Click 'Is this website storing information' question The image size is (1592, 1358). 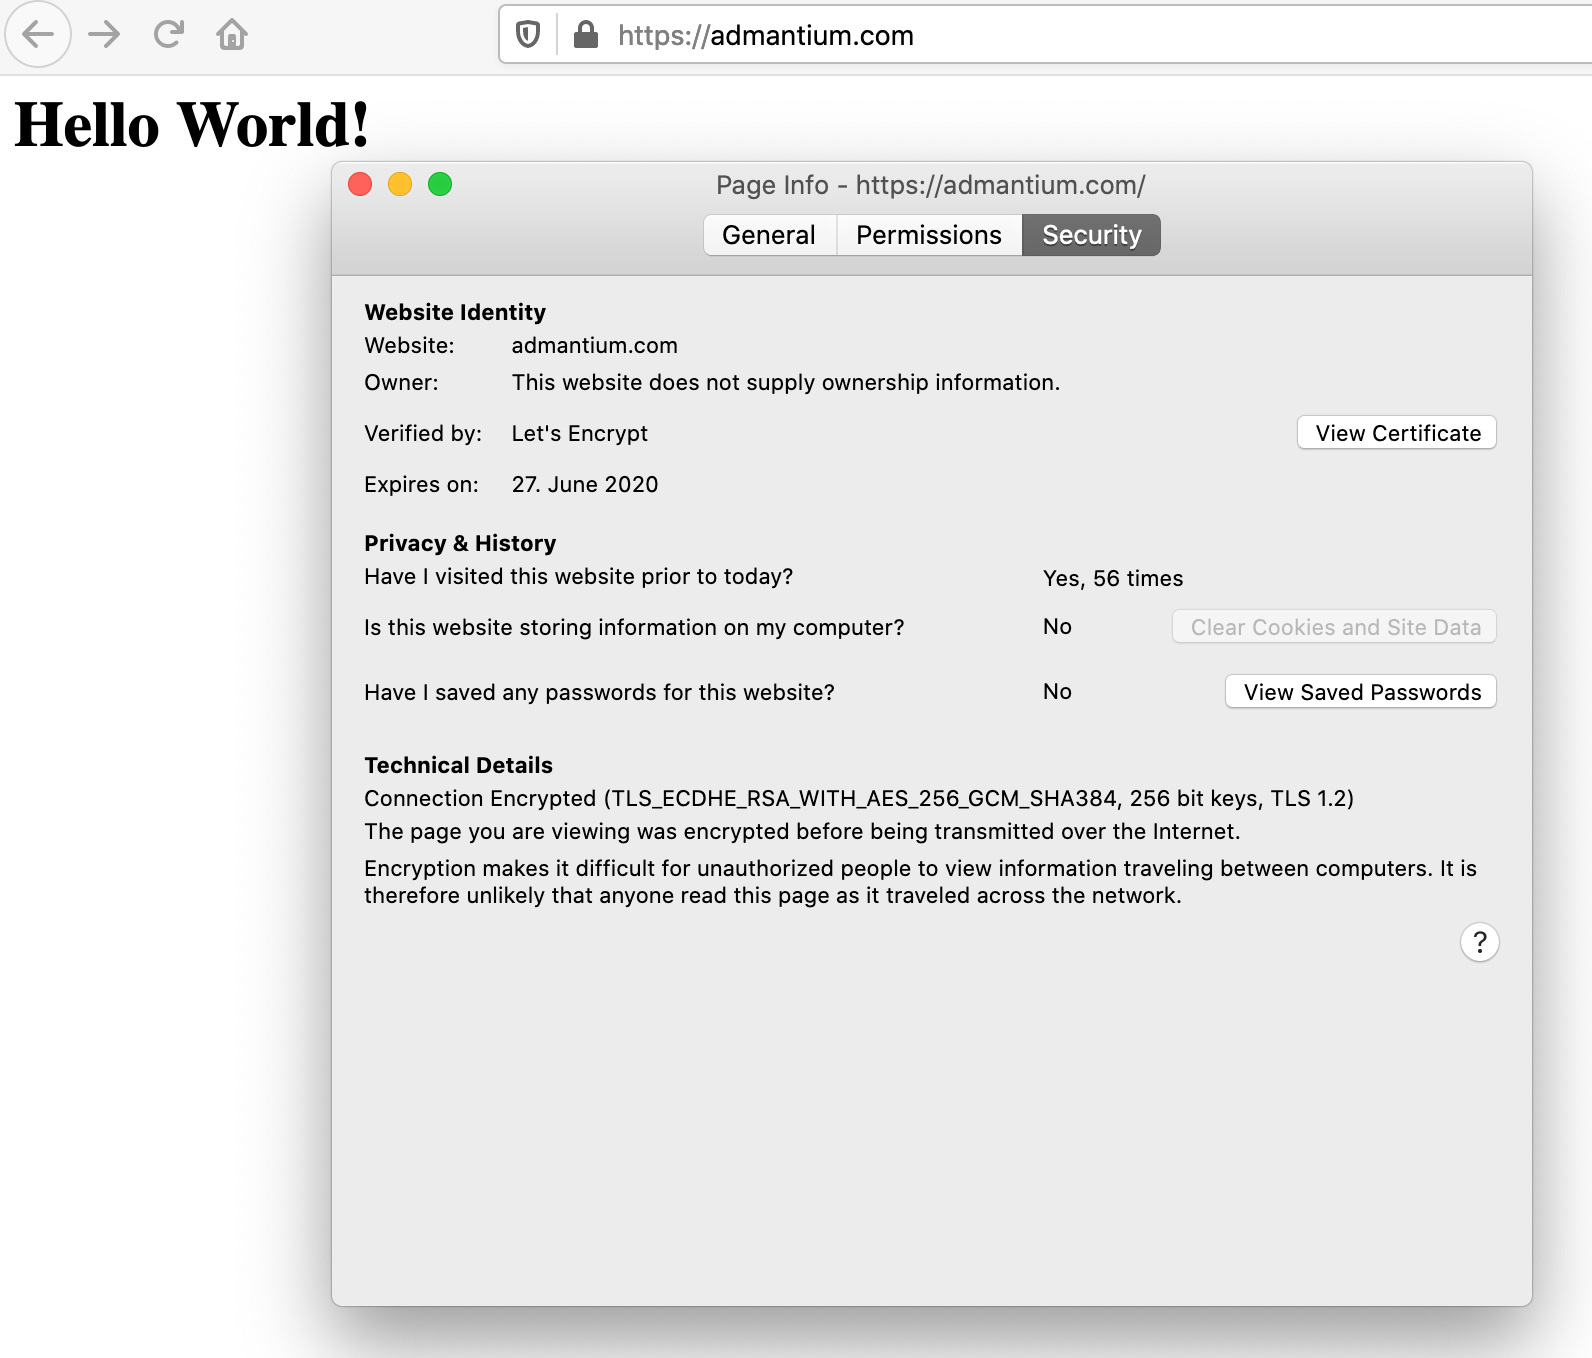coord(634,628)
